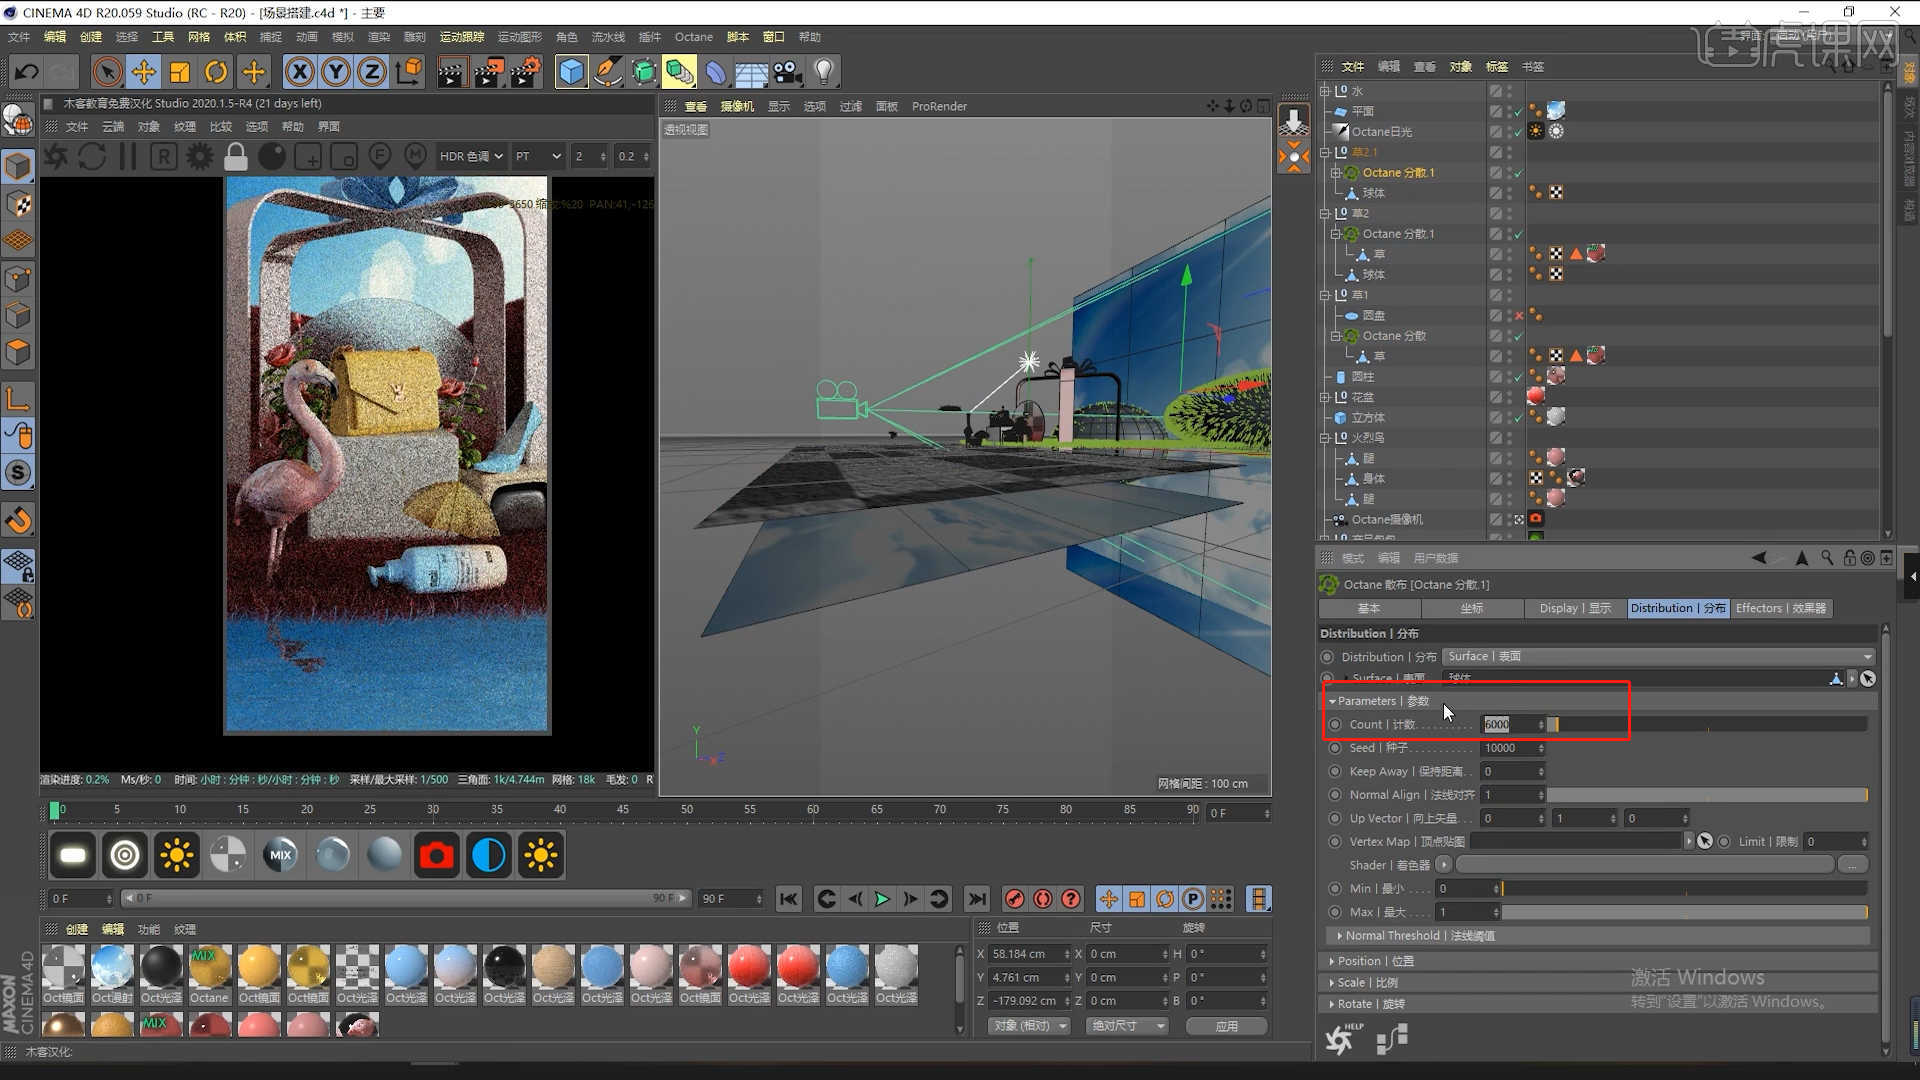
Task: Select the Octane摄像机 object in tree
Action: tap(1386, 520)
